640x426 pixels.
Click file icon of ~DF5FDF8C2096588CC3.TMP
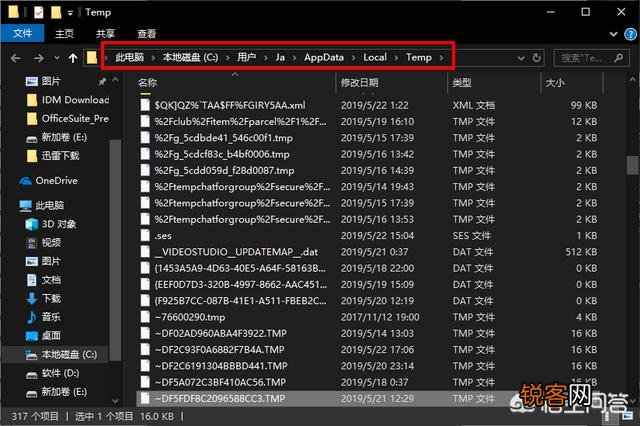(x=145, y=399)
